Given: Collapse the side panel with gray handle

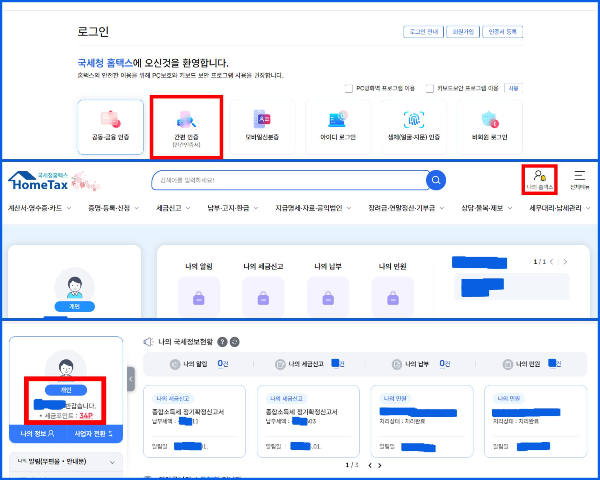Looking at the screenshot, I should point(131,379).
